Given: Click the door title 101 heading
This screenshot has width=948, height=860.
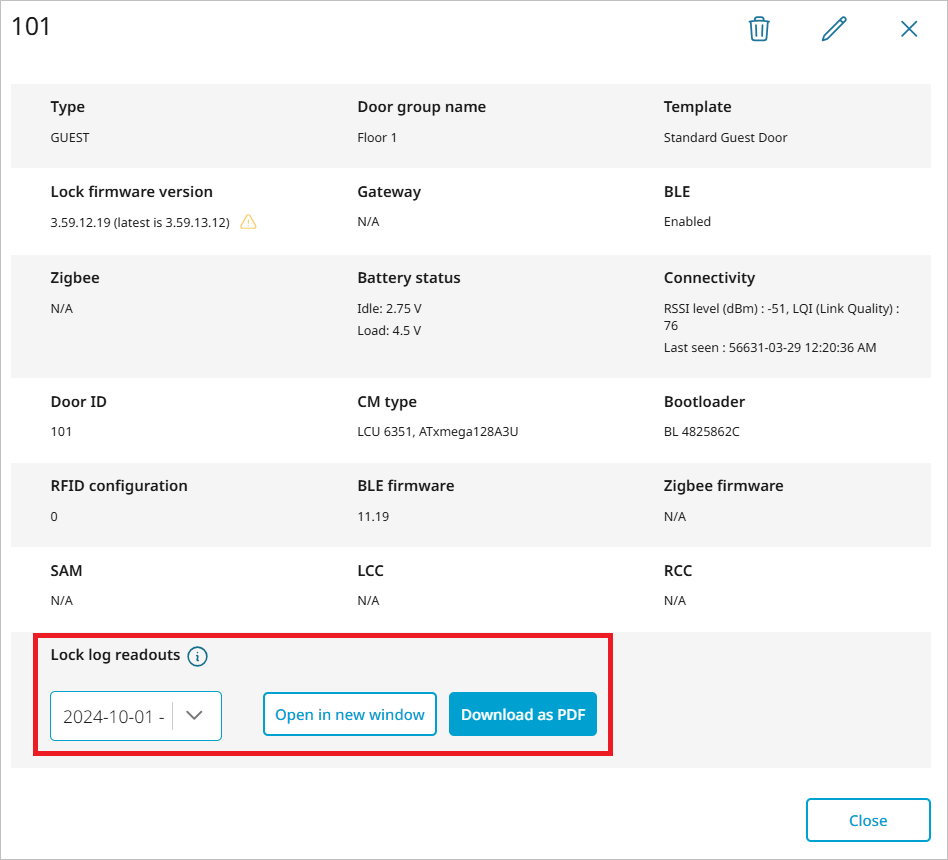Looking at the screenshot, I should pyautogui.click(x=31, y=27).
